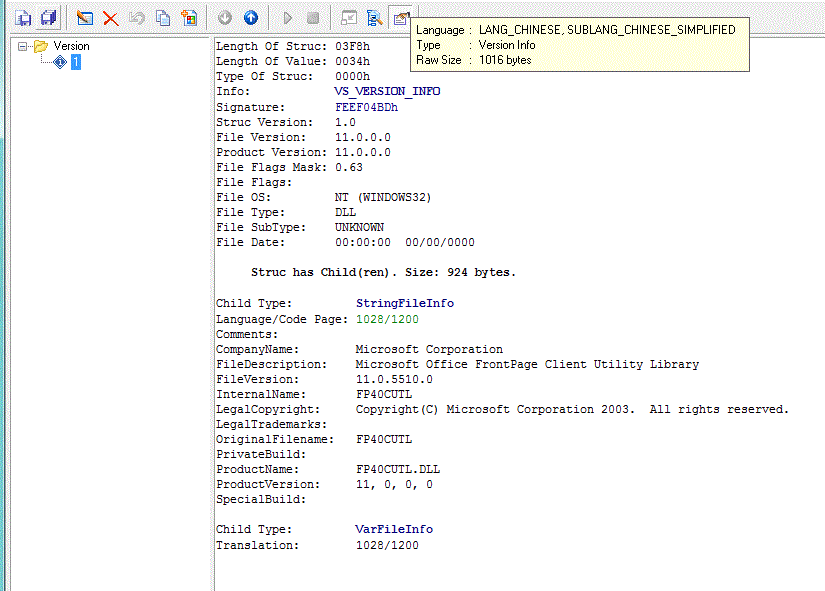
Task: Click the File Flags Mask 0.63 value
Action: (x=349, y=167)
